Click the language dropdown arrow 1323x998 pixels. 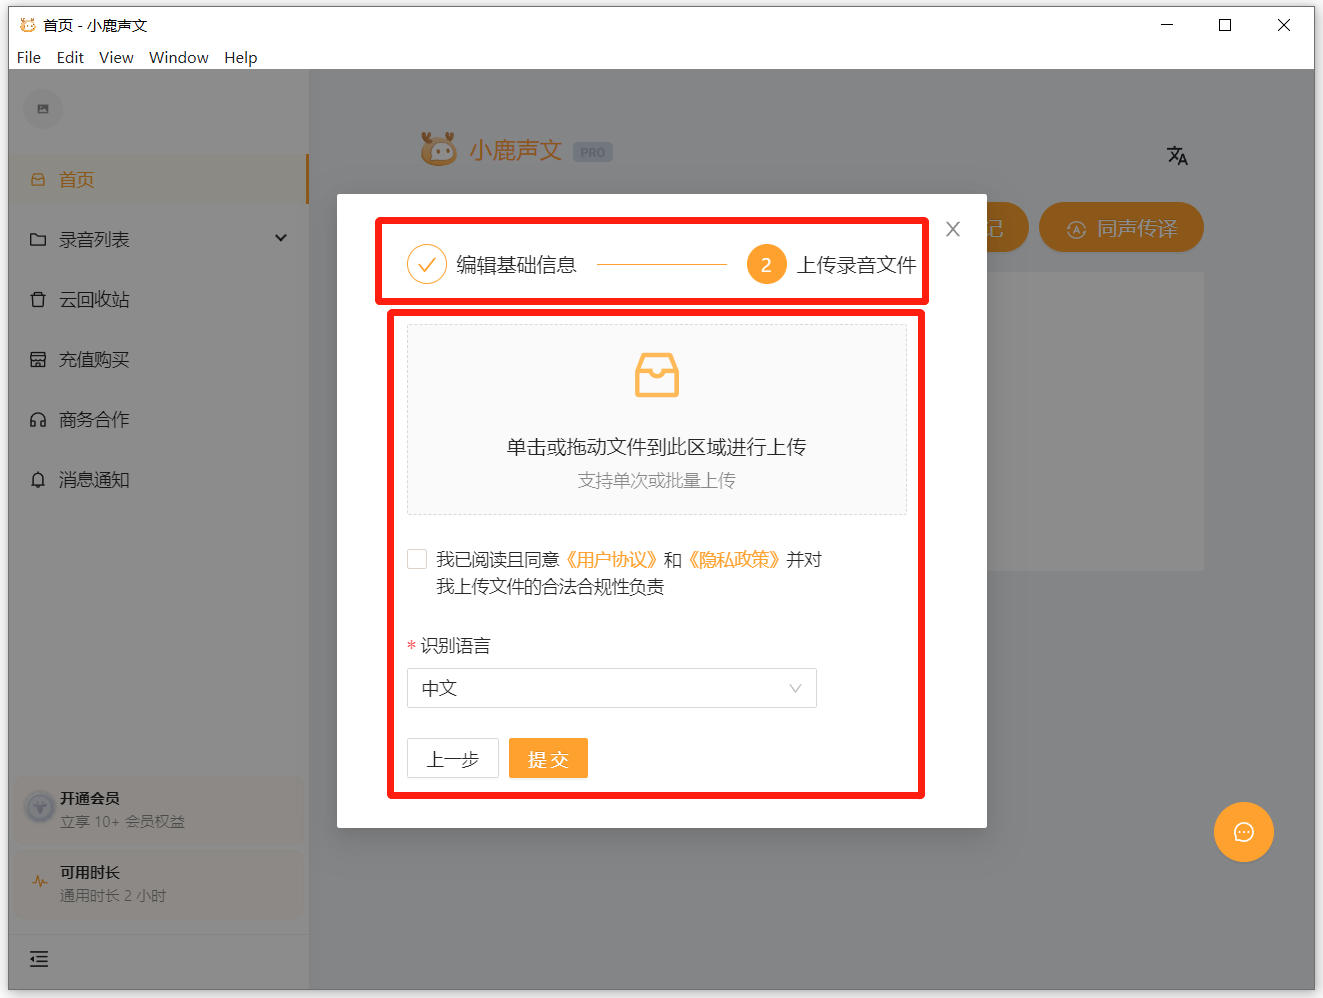(795, 688)
